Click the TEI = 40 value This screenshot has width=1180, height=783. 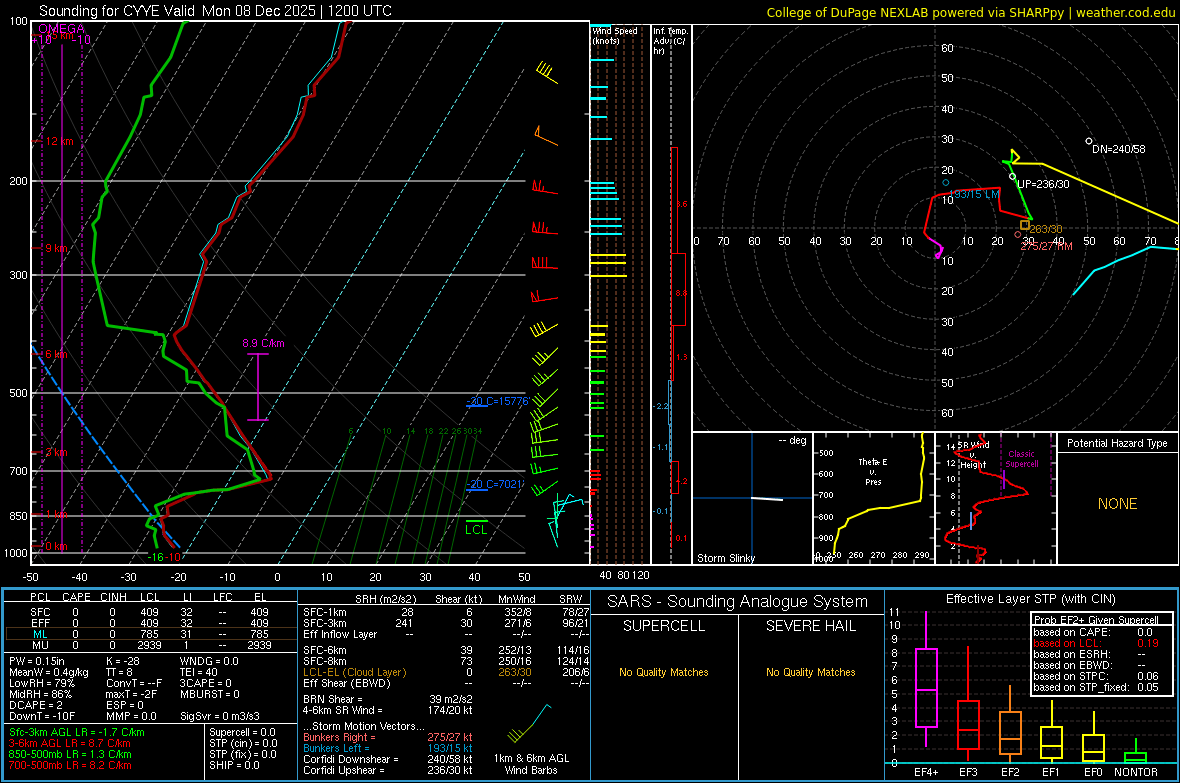pos(199,672)
